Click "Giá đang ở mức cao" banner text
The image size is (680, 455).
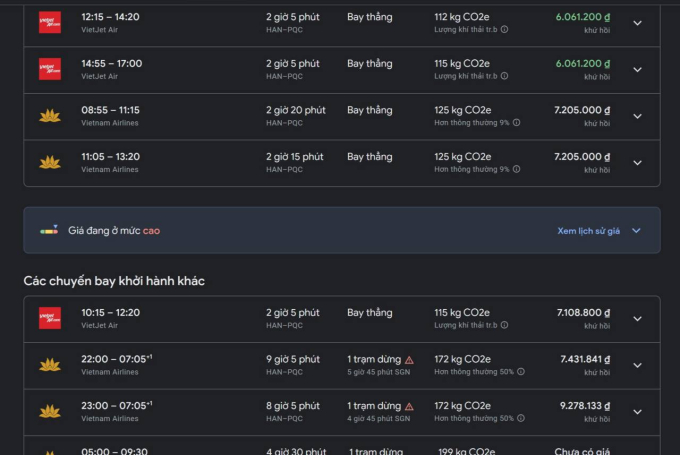tap(114, 230)
